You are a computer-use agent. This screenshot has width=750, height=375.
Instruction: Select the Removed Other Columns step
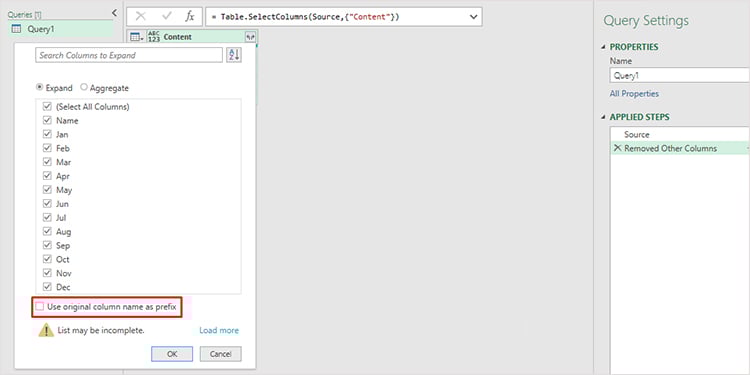(680, 148)
